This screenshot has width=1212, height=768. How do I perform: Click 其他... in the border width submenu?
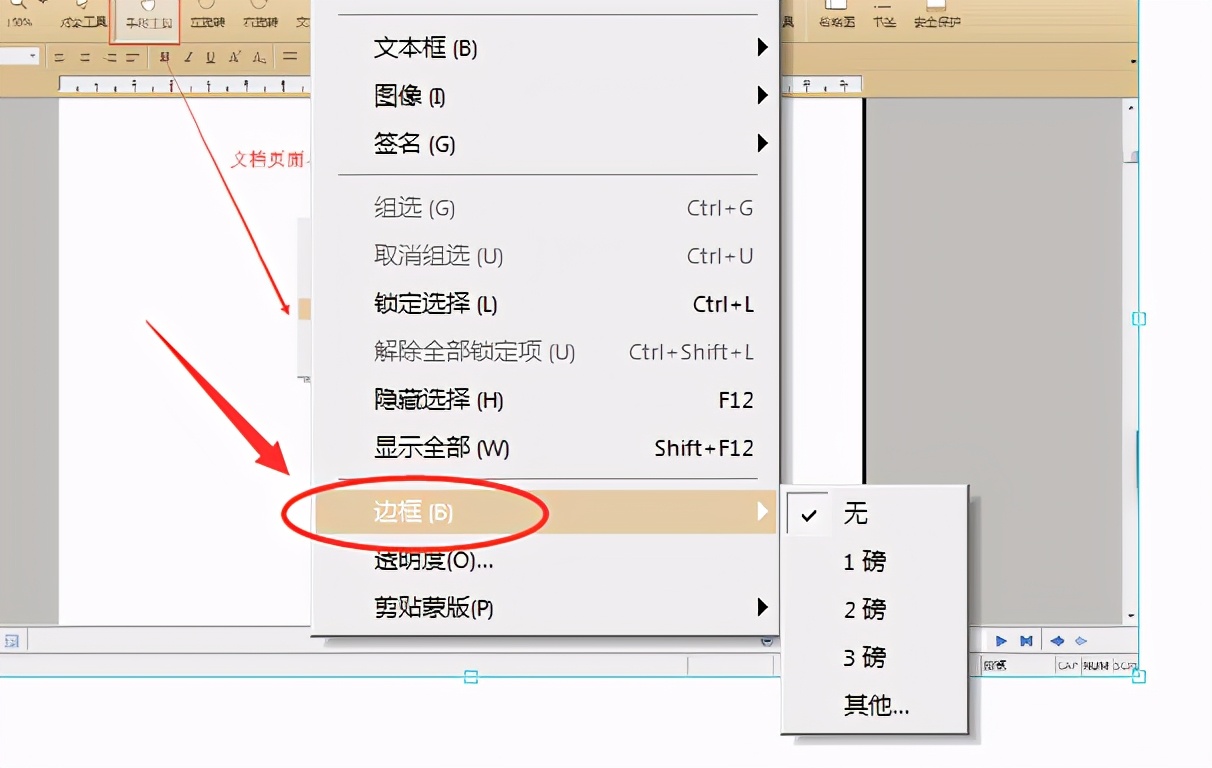pyautogui.click(x=876, y=705)
